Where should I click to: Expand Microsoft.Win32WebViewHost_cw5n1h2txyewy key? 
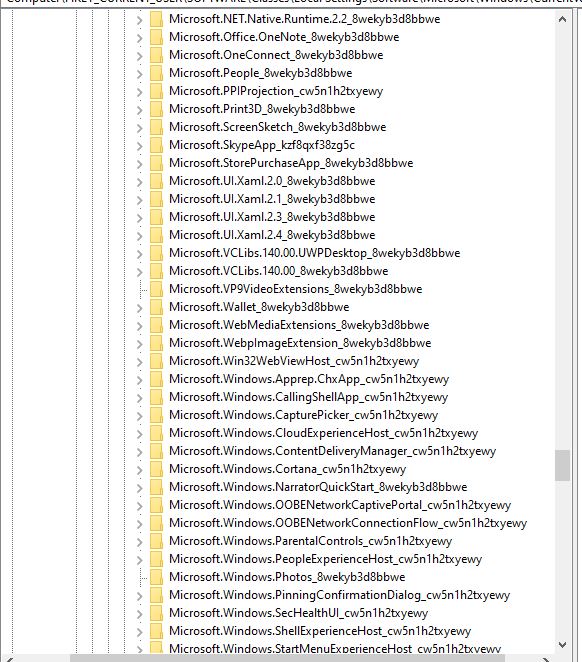140,361
